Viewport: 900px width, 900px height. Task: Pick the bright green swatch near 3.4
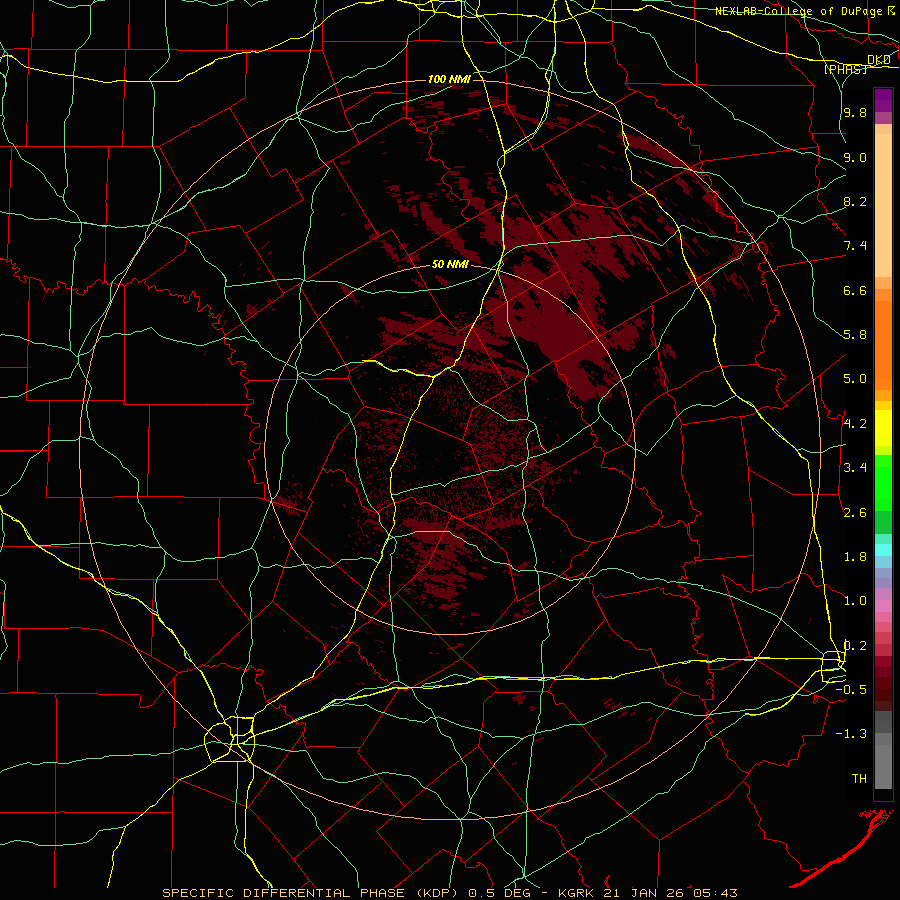click(883, 481)
